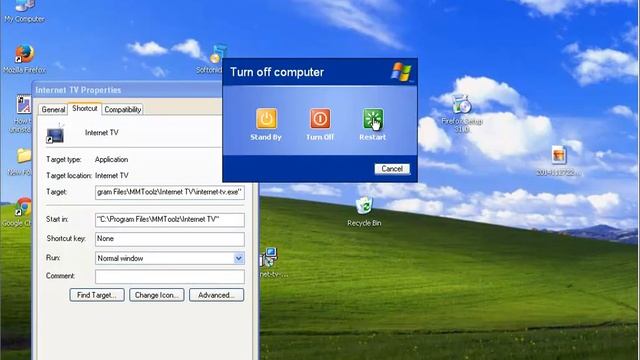640x360 pixels.
Task: Switch to the Shortcut tab
Action: pos(84,108)
